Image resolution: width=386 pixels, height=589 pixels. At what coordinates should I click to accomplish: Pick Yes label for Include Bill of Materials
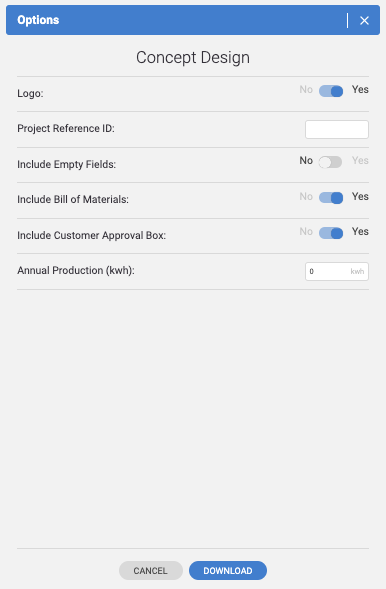click(360, 196)
